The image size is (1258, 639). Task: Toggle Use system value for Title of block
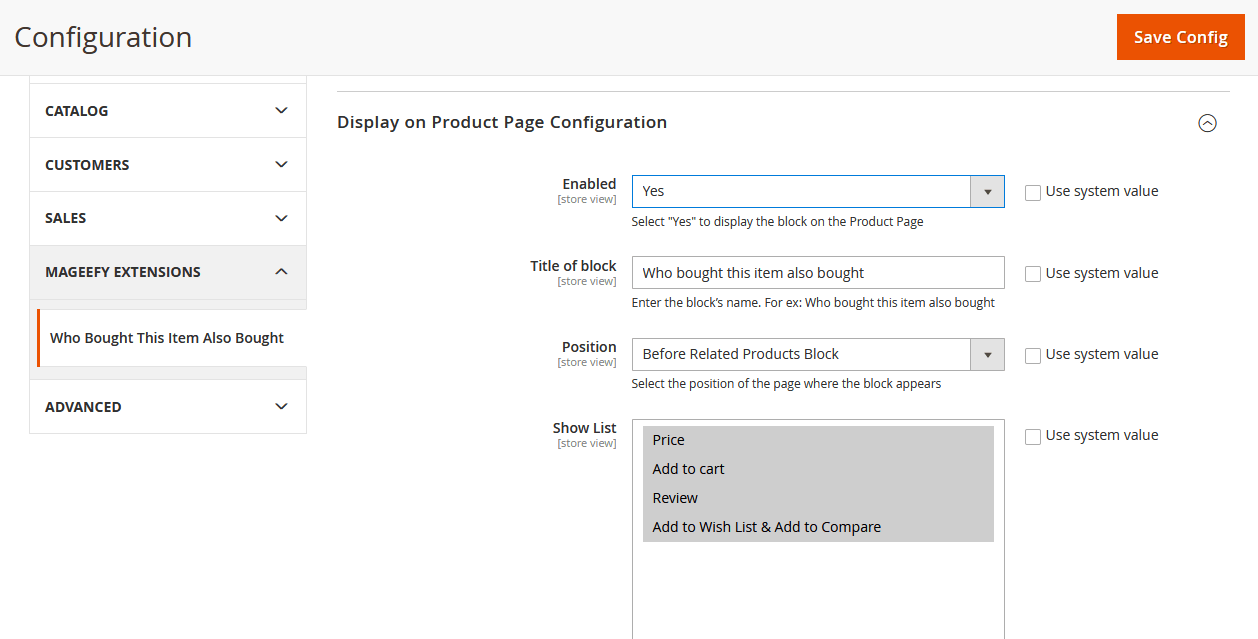tap(1033, 274)
